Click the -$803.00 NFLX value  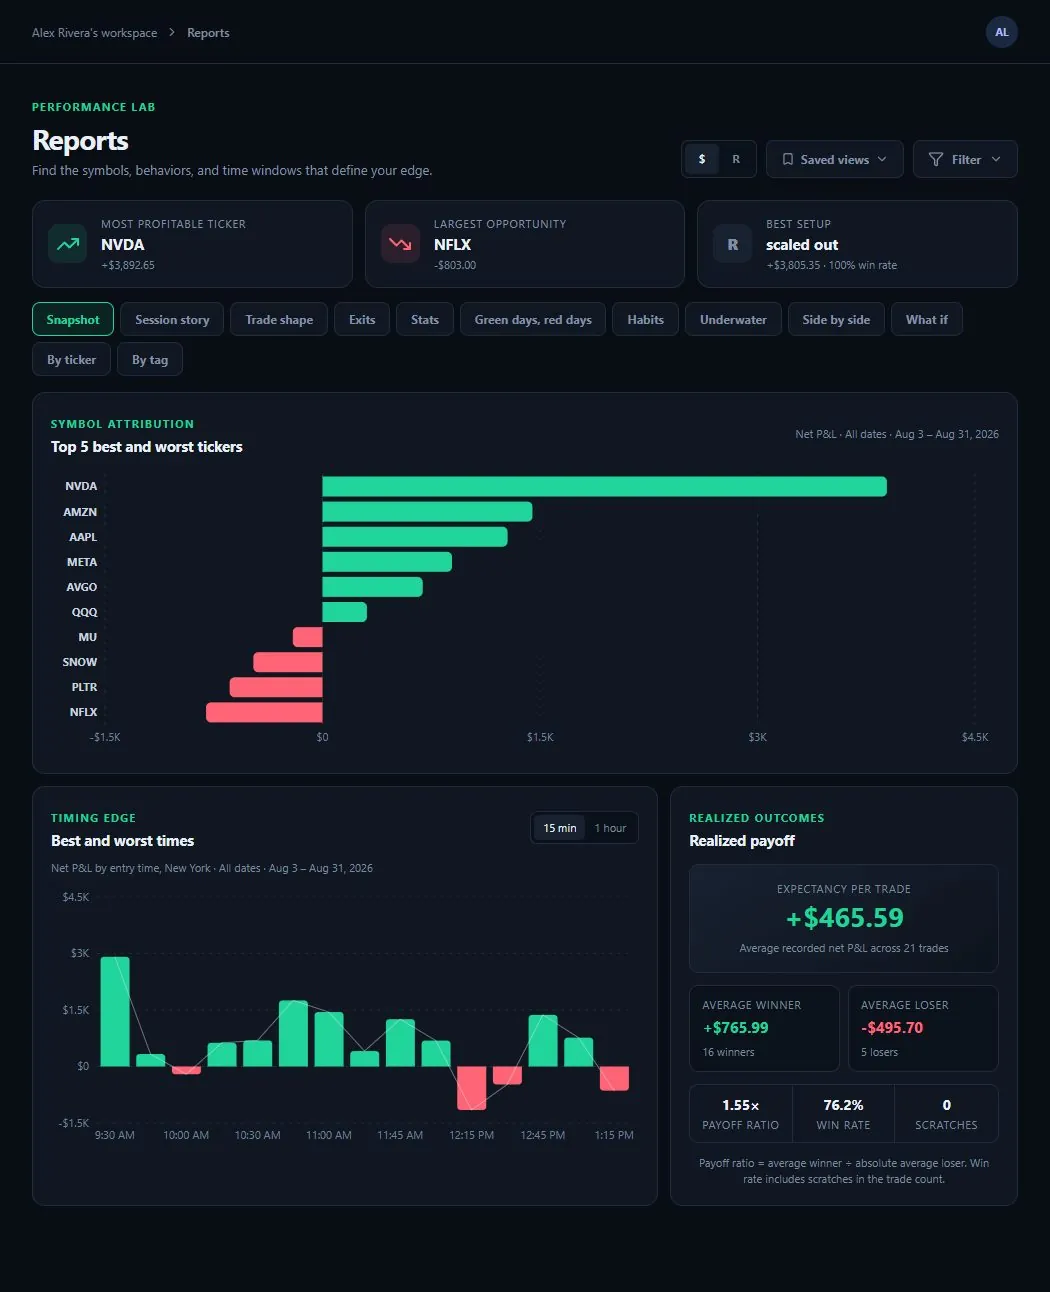[x=455, y=265]
